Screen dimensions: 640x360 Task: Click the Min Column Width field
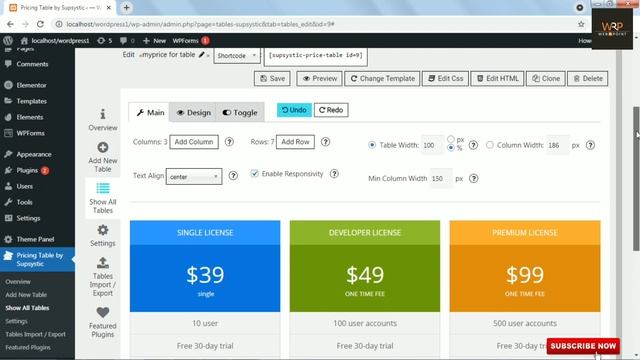coord(441,179)
